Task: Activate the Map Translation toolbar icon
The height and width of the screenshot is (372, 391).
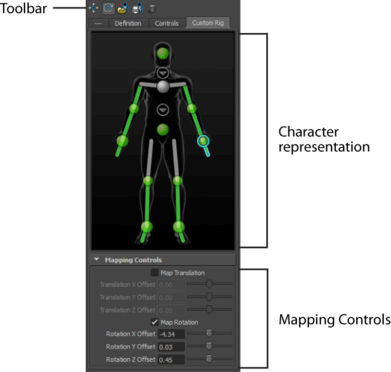Action: (94, 8)
